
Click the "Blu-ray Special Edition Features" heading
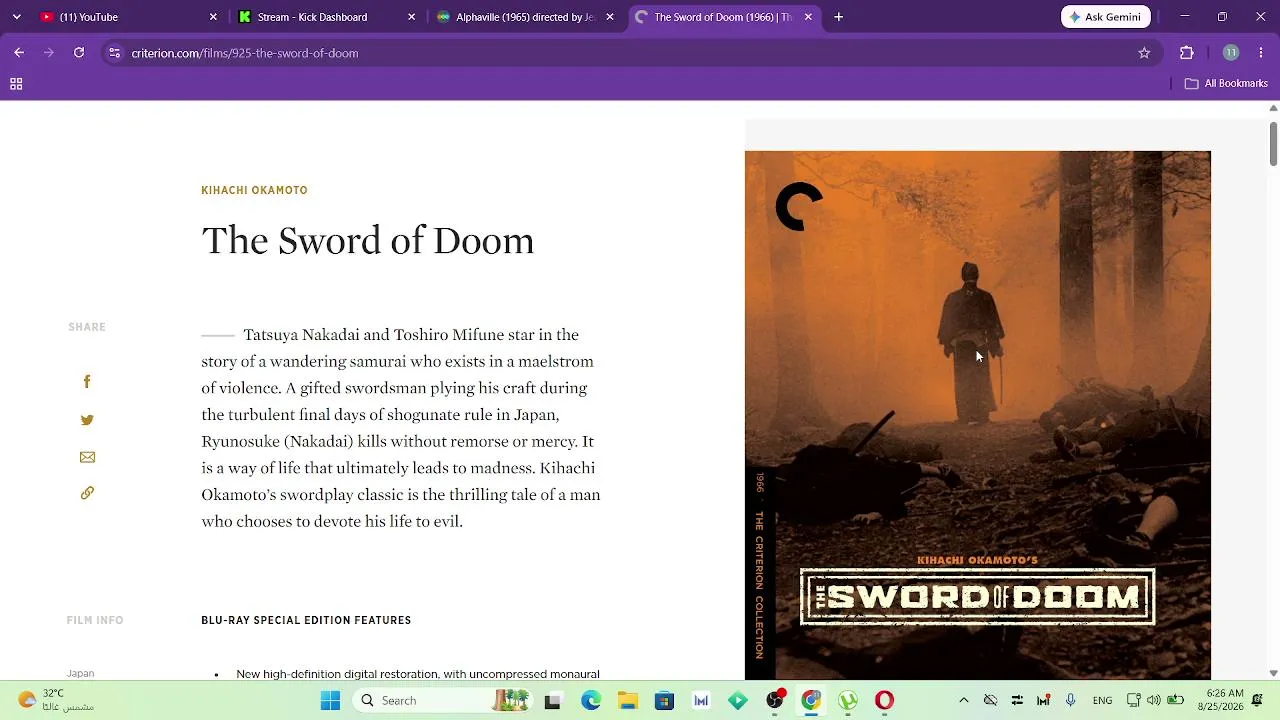[306, 620]
